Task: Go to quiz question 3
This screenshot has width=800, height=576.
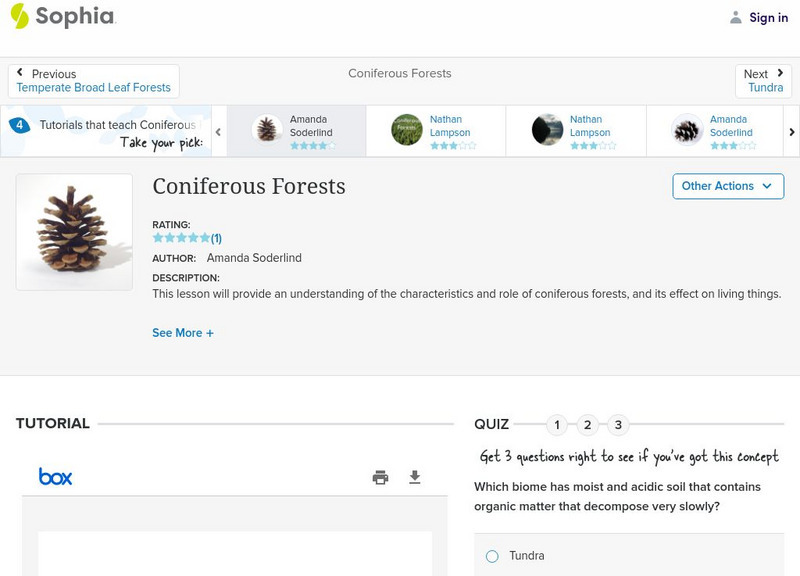Action: (618, 425)
